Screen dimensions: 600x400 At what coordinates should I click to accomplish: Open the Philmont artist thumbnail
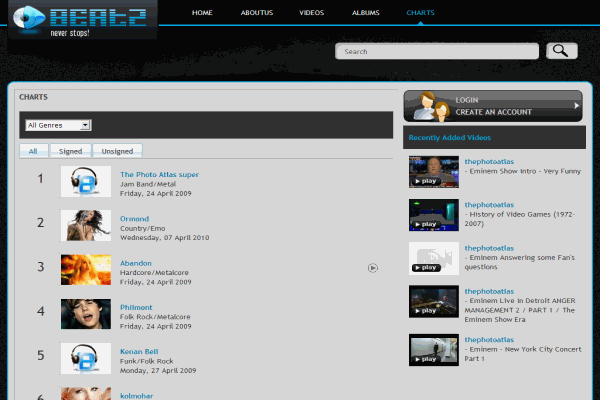point(86,313)
